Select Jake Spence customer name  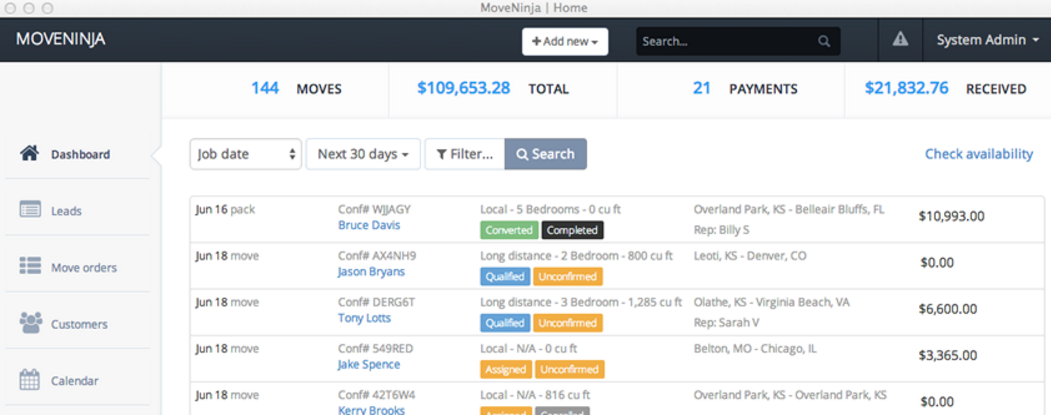click(x=368, y=365)
